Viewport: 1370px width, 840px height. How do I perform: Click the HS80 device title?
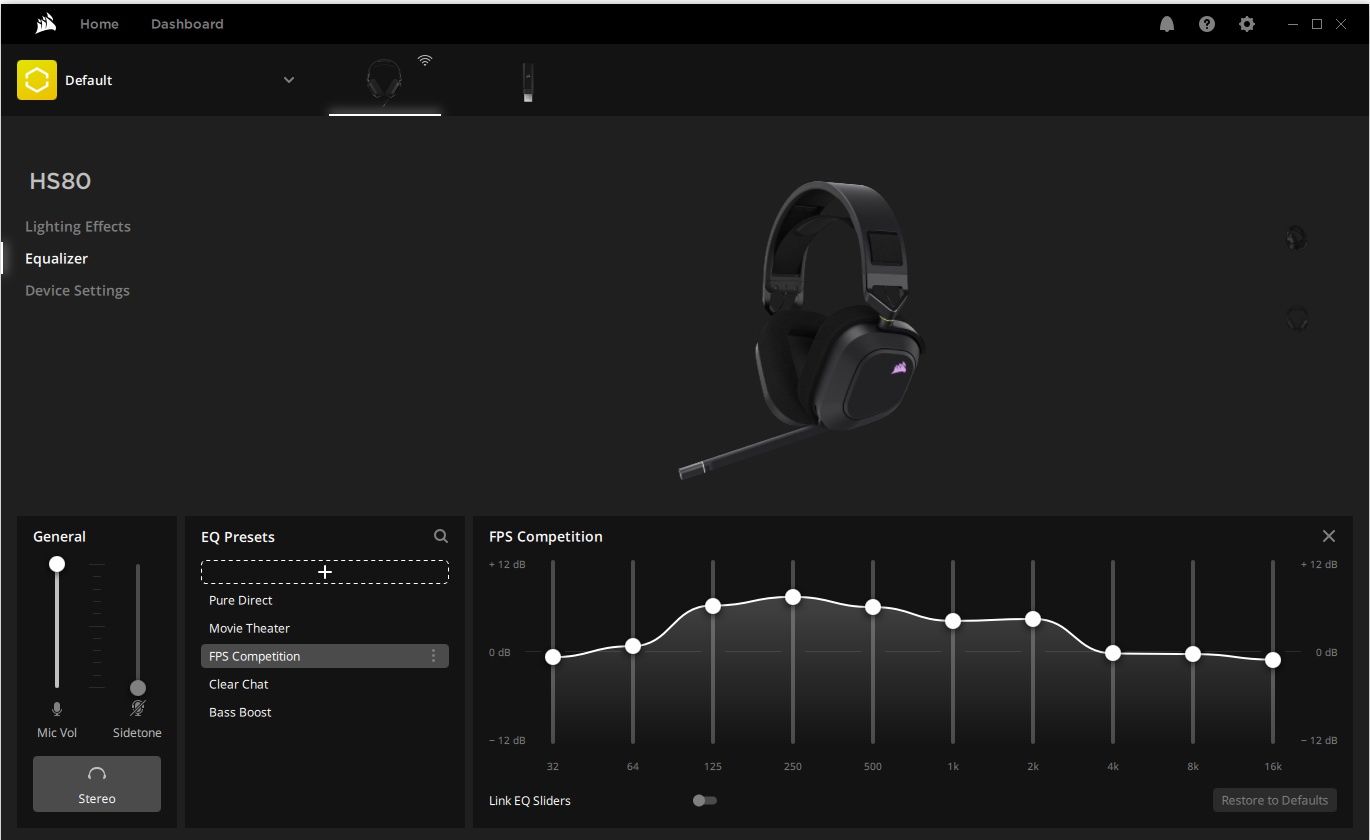click(60, 181)
